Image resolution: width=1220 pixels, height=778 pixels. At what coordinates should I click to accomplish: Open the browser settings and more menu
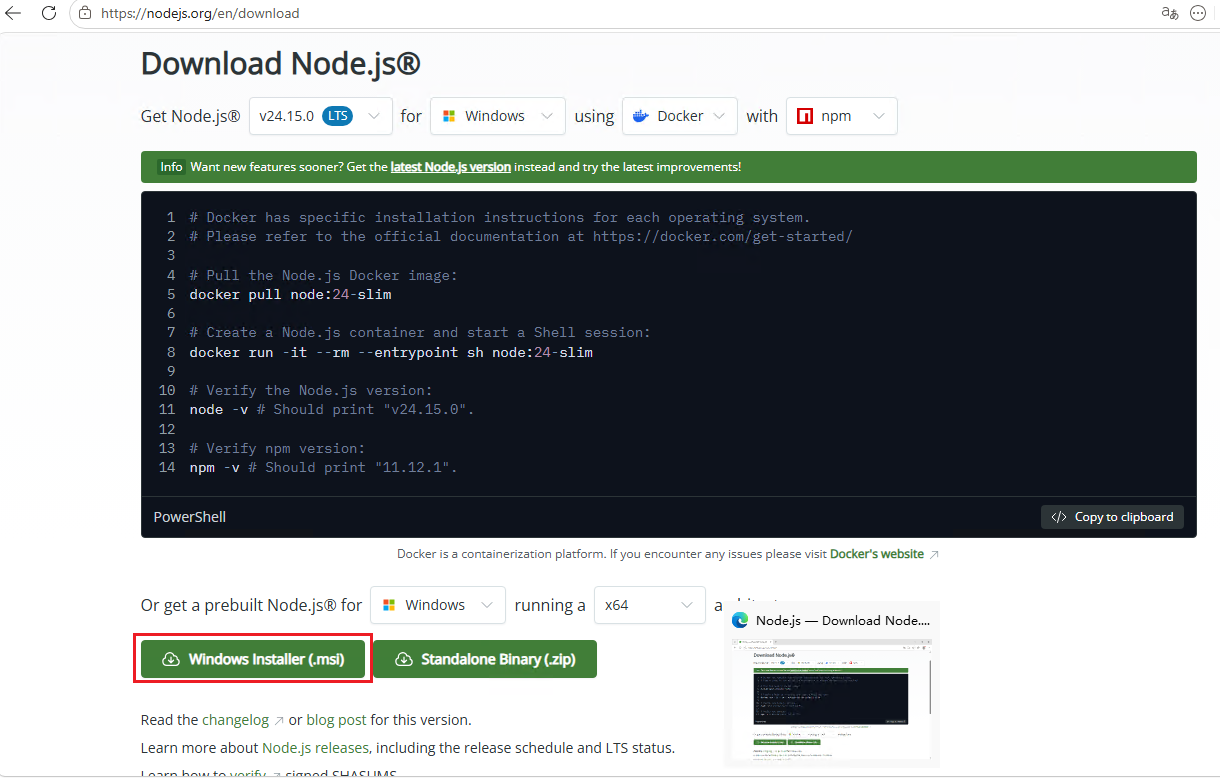1198,13
